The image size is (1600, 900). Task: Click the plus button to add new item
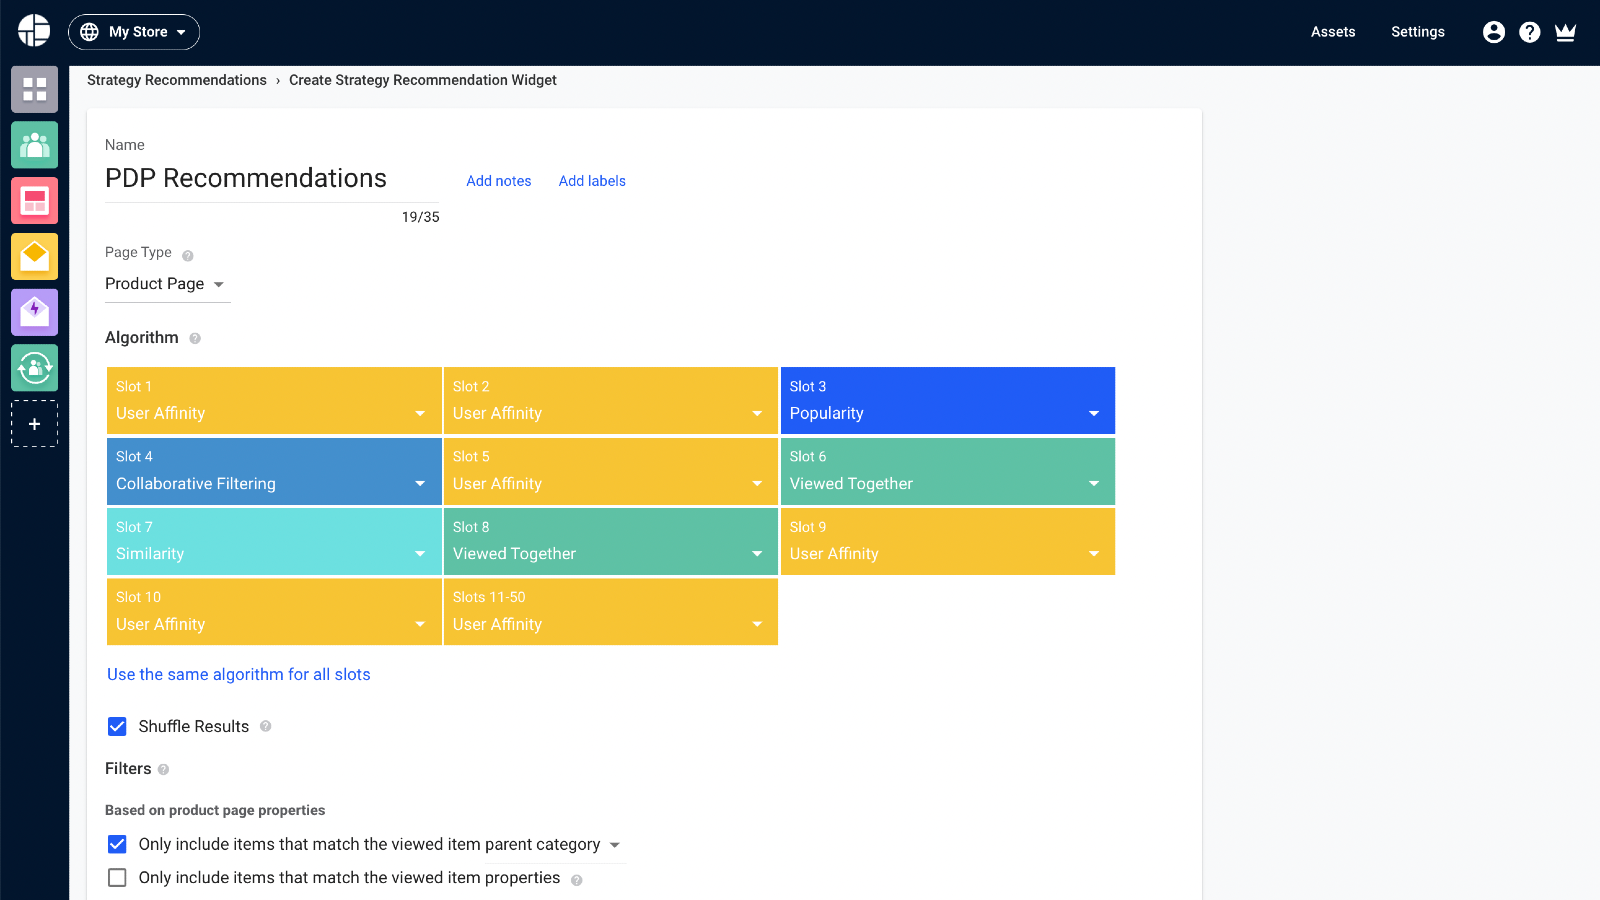tap(34, 423)
